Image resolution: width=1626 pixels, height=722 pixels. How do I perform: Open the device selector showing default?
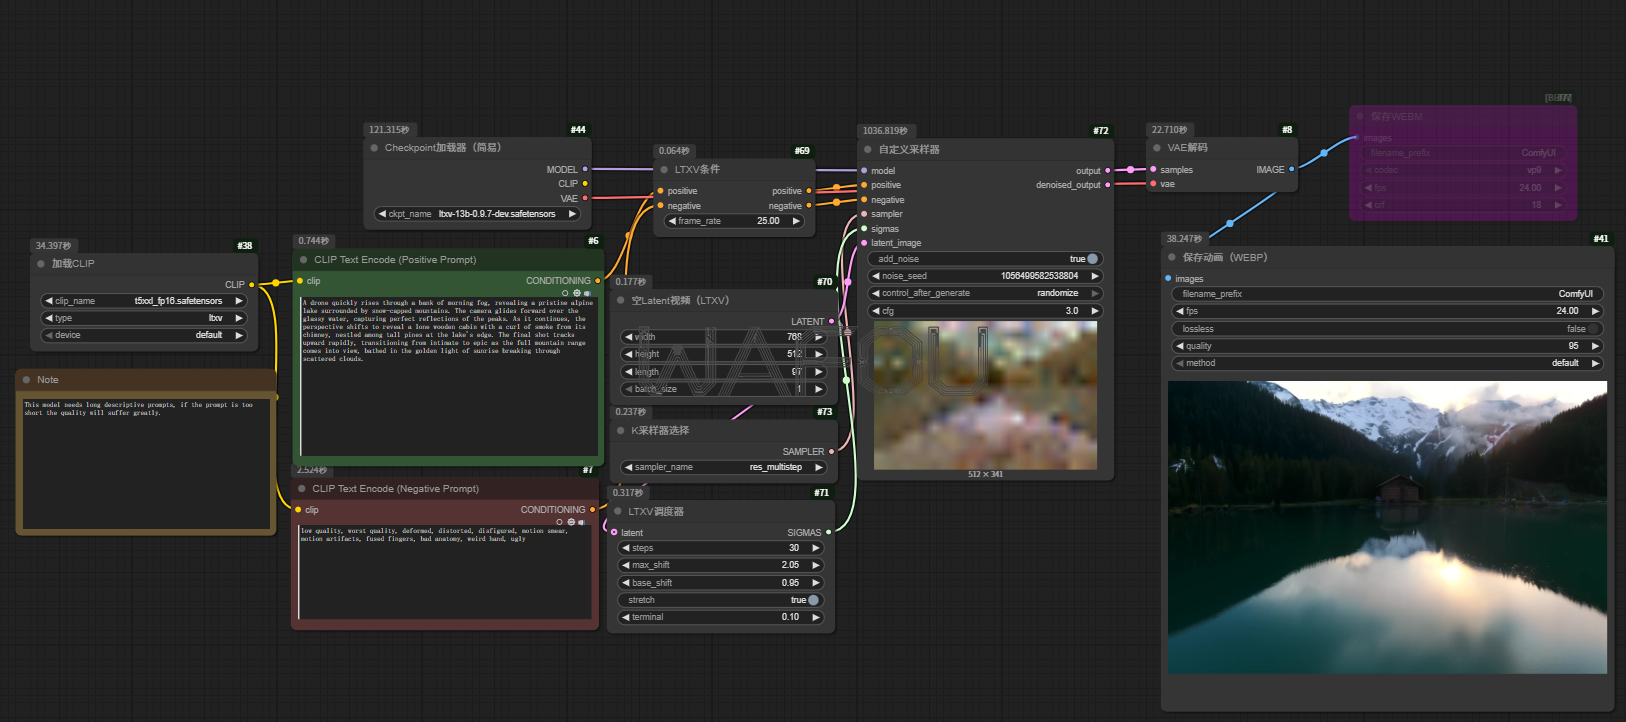click(x=144, y=335)
